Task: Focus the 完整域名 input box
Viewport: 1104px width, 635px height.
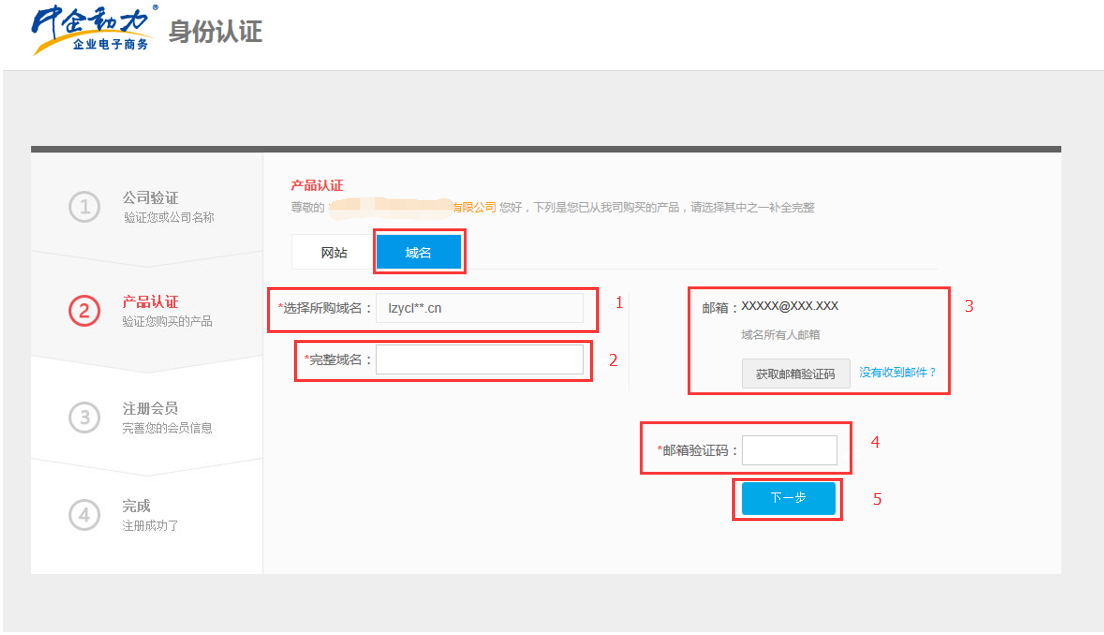Action: pos(479,360)
